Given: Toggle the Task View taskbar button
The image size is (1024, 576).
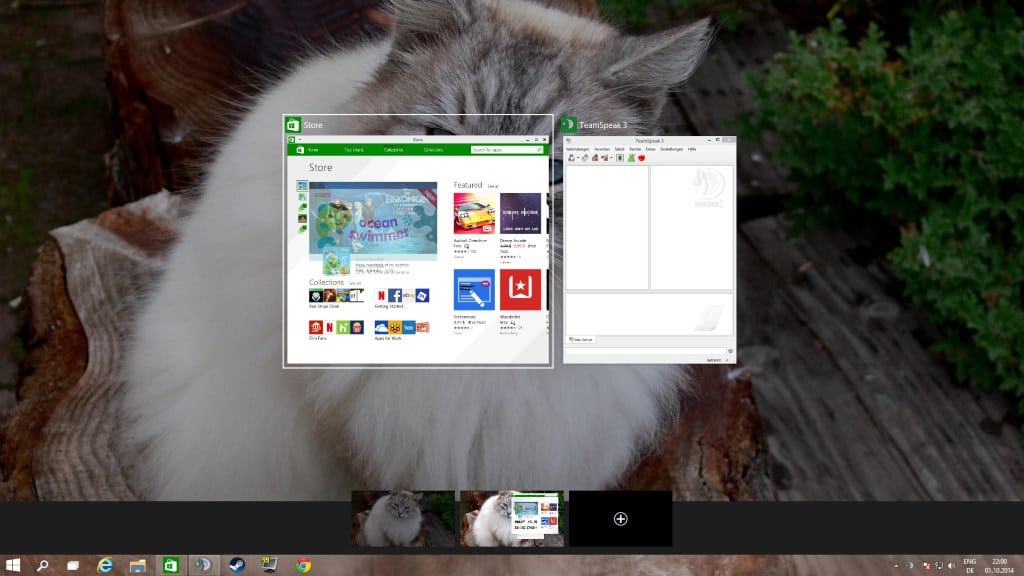Looking at the screenshot, I should point(72,564).
